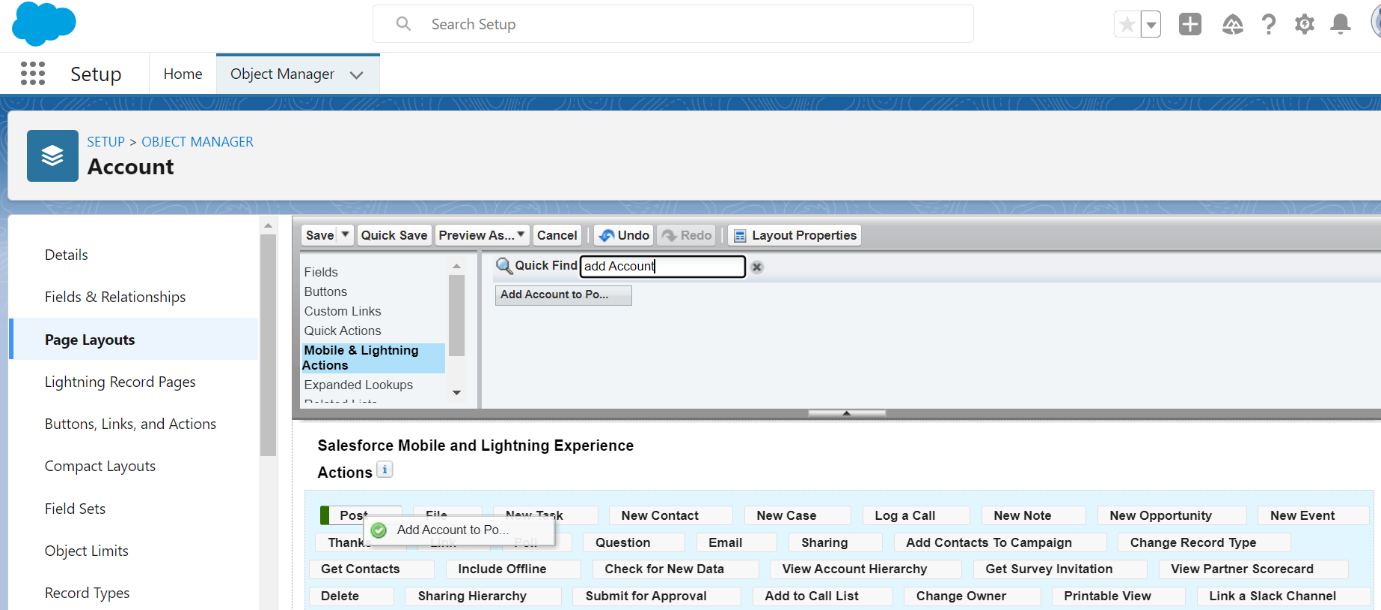Click the SETUP breadcrumb link
The width and height of the screenshot is (1381, 610).
pyautogui.click(x=106, y=142)
